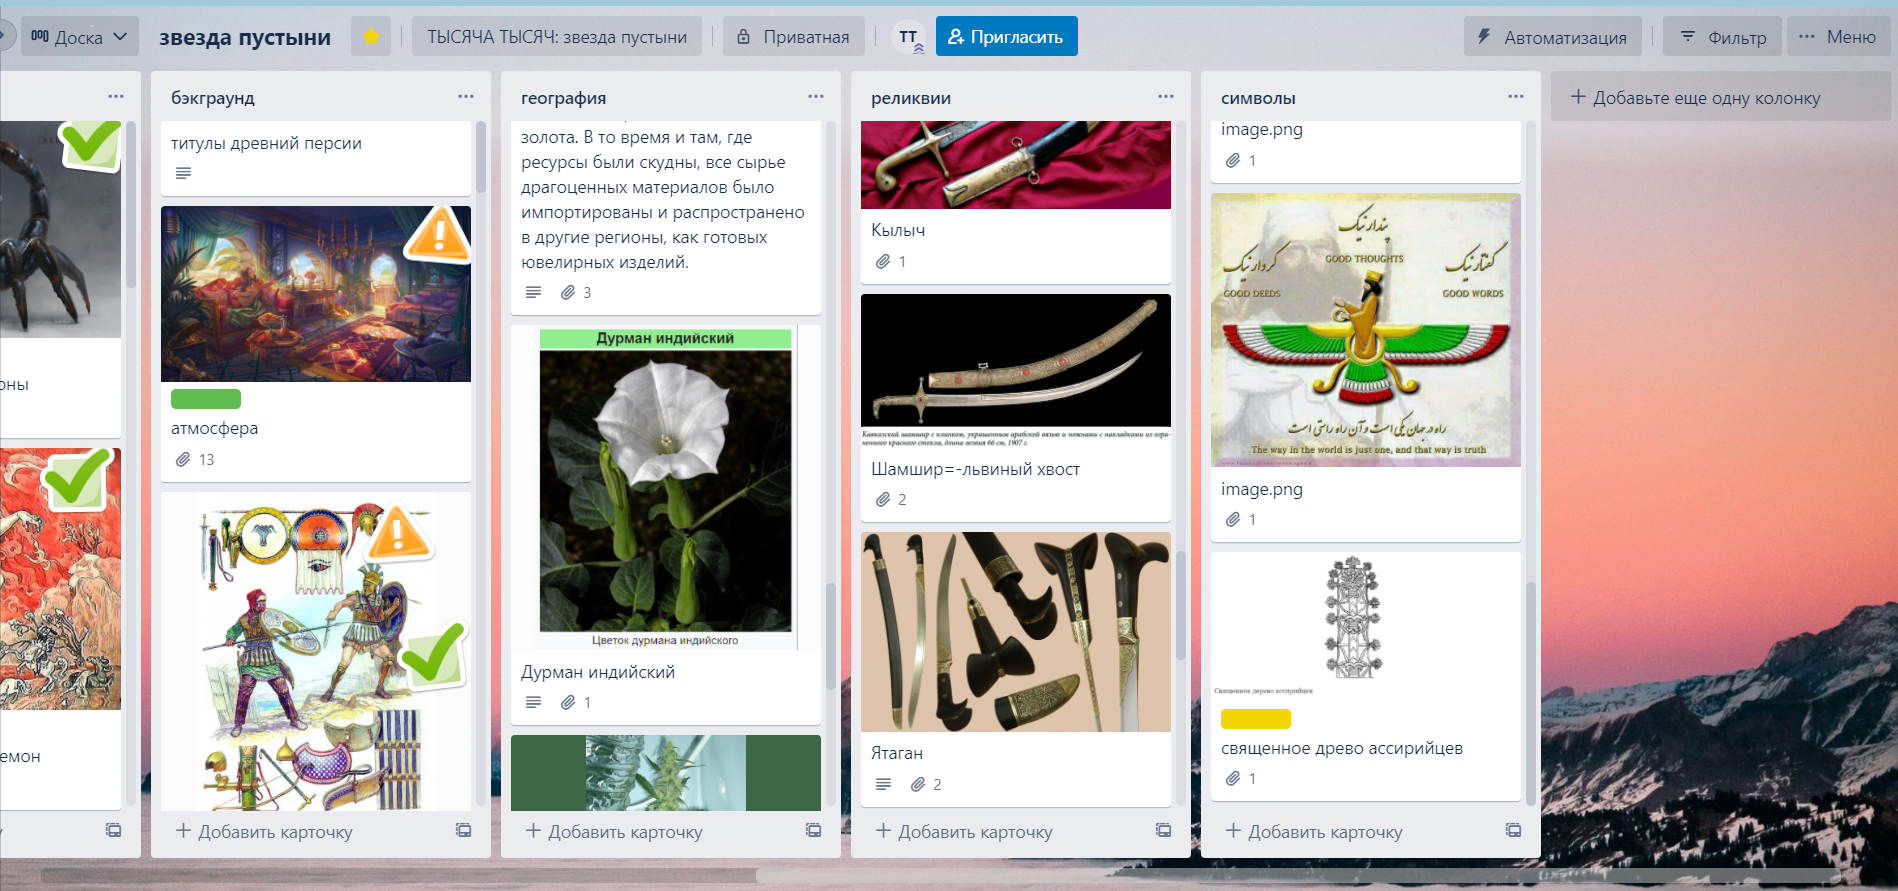1898x891 pixels.
Task: Open the Доска view switcher dropdown
Action: [x=80, y=37]
